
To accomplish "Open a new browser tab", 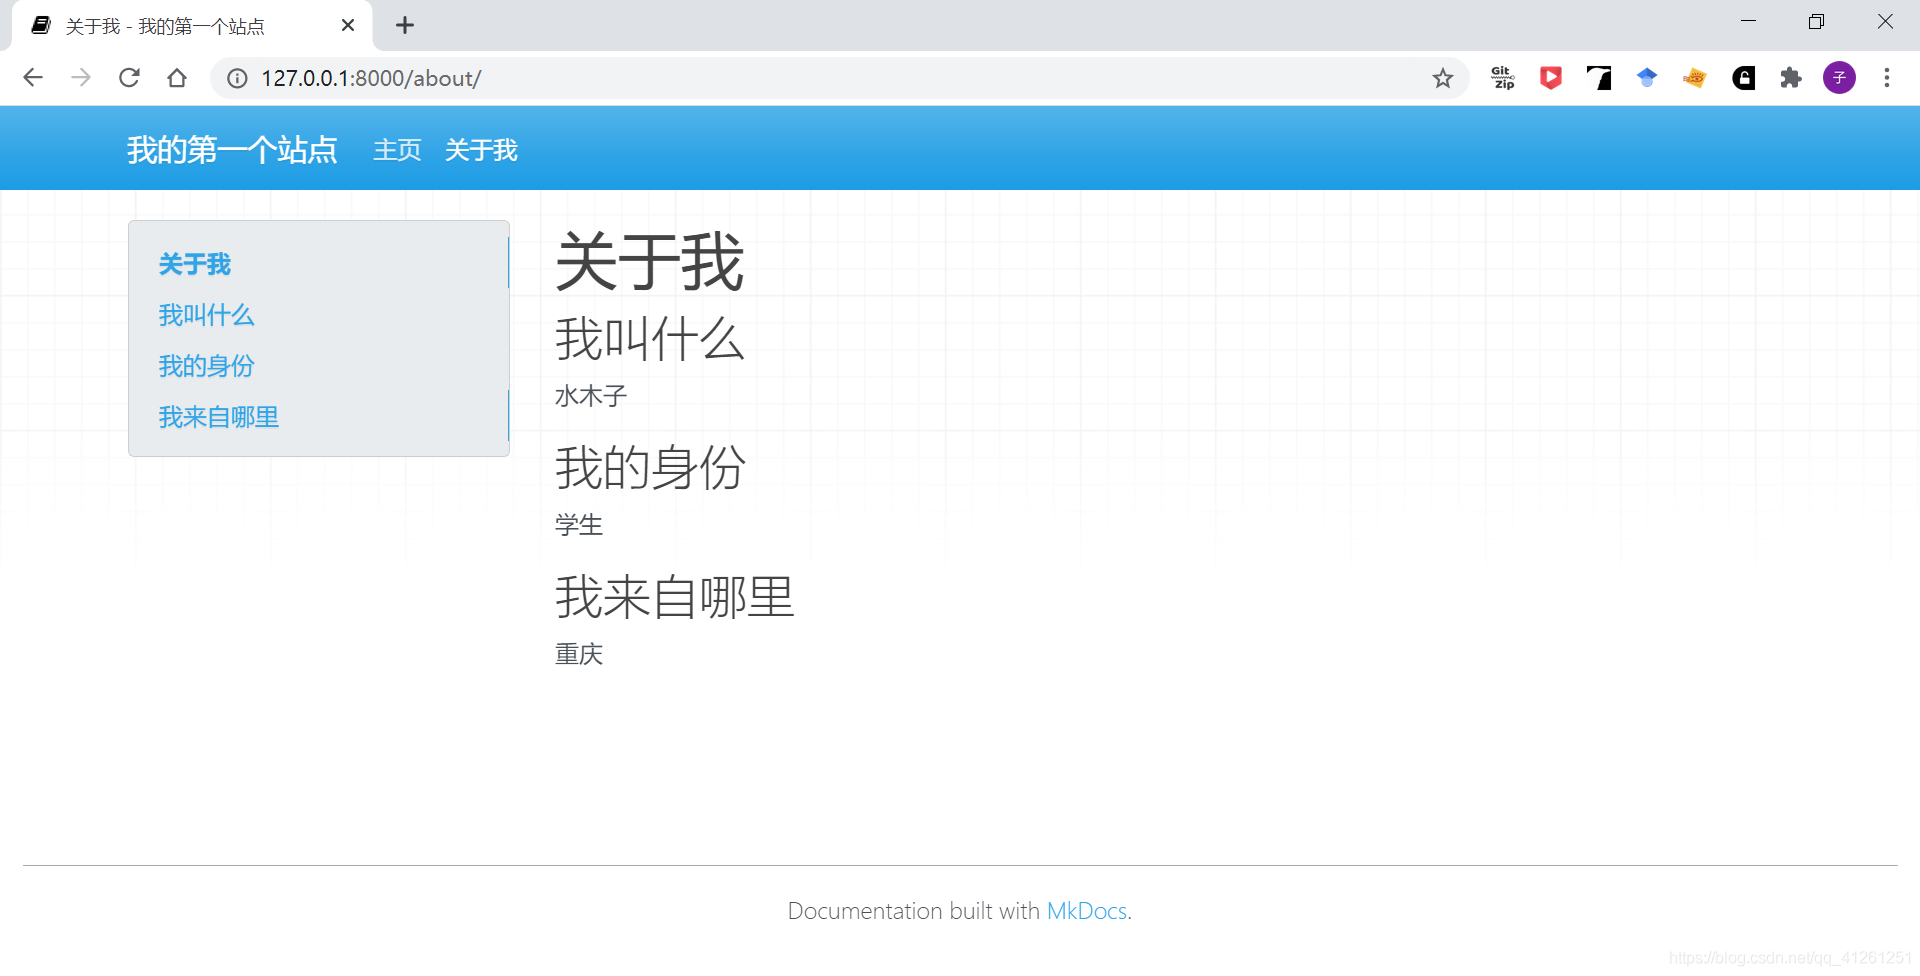I will point(405,26).
